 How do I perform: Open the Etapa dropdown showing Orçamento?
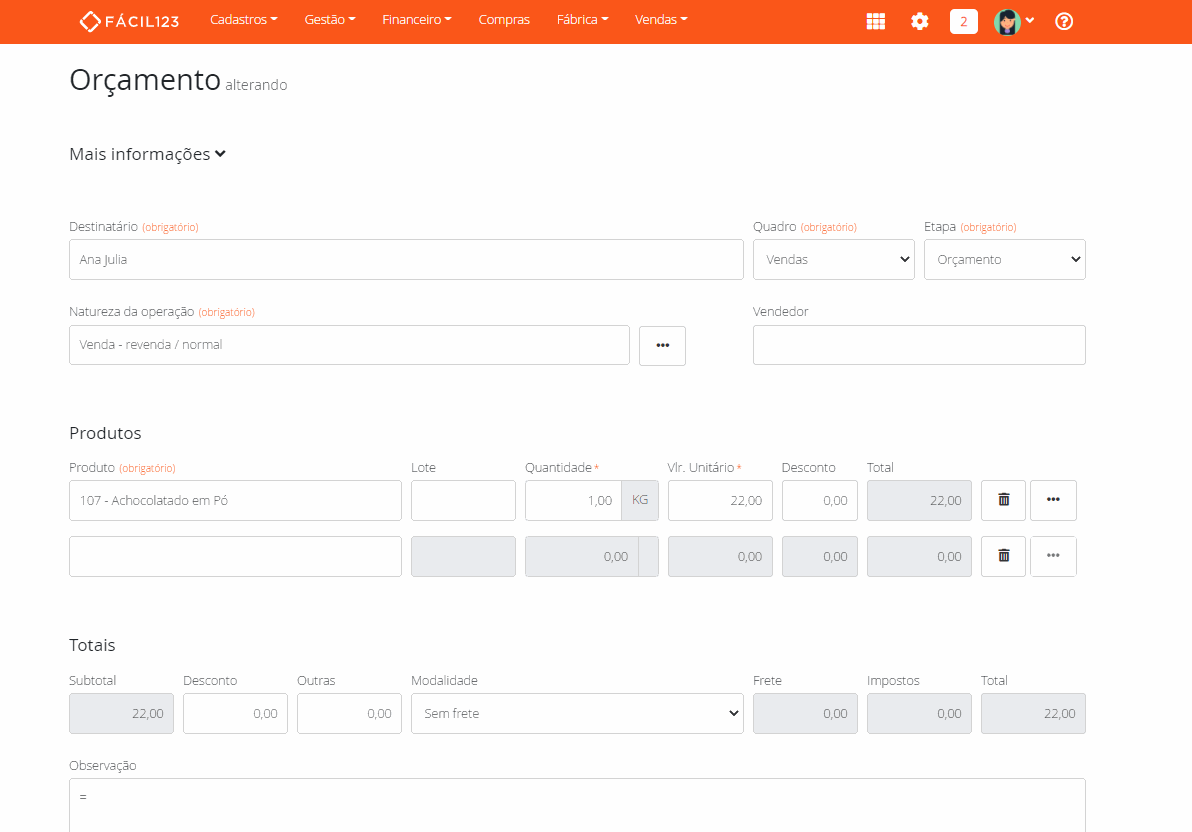[1004, 259]
